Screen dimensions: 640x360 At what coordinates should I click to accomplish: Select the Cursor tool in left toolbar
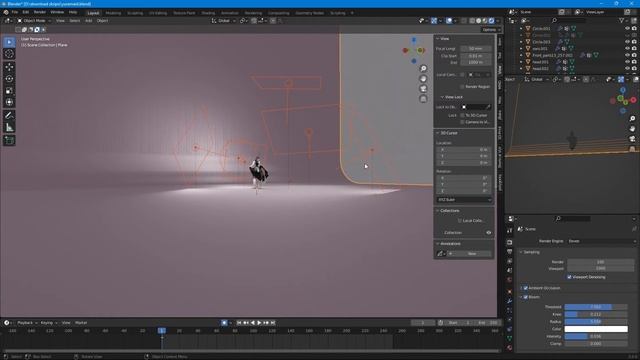coord(9,54)
